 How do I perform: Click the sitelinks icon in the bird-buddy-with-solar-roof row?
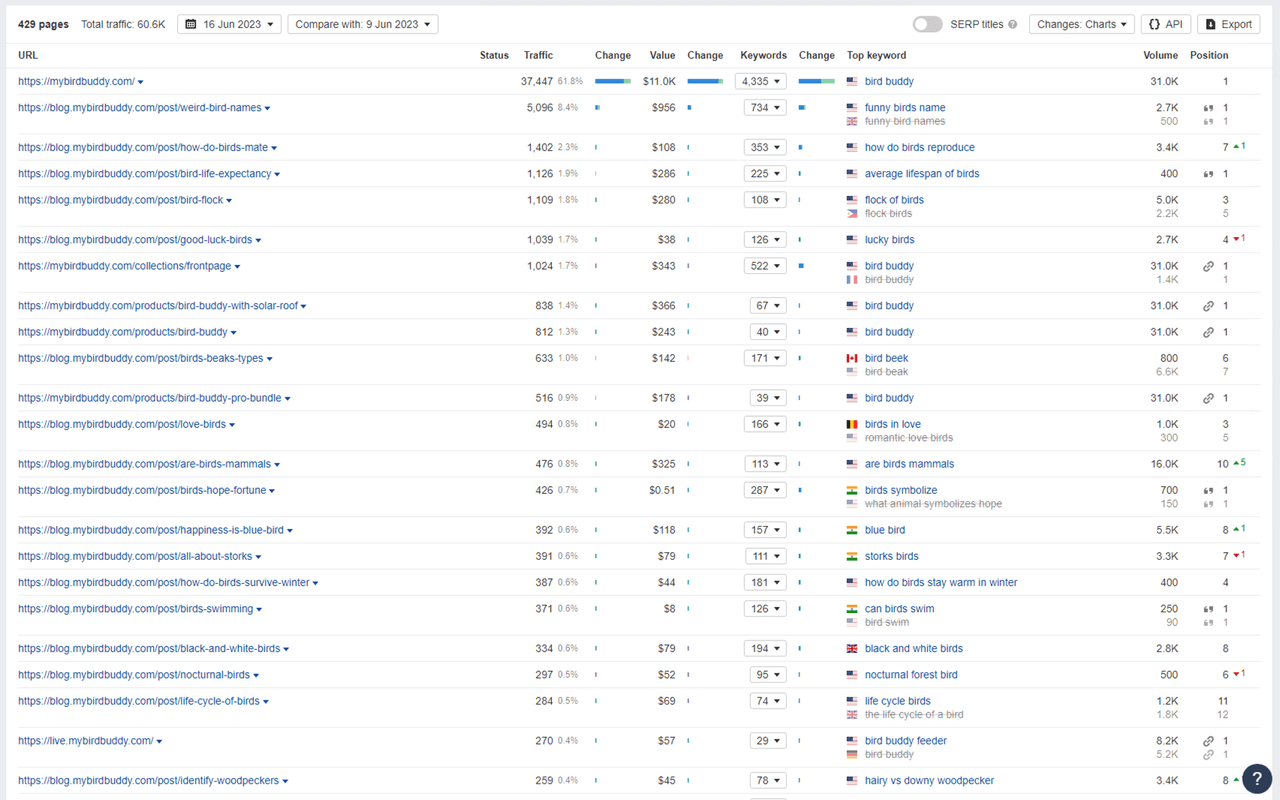click(x=1208, y=306)
